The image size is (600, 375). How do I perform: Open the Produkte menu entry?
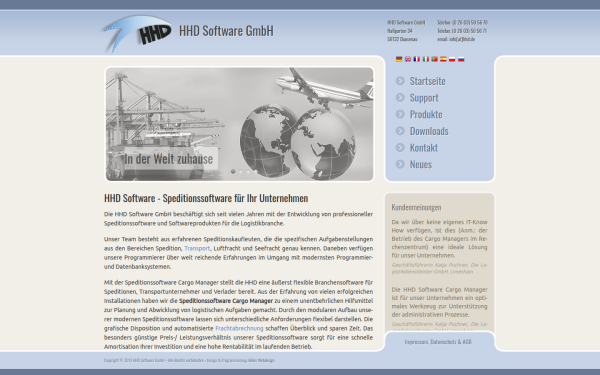[x=426, y=114]
